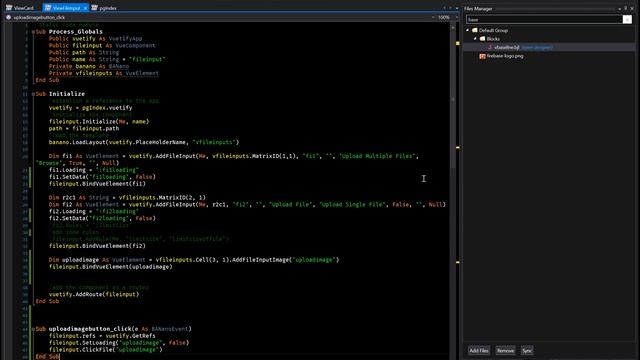Click 'vuetify.AddRoute(fileinput)' line

point(94,294)
